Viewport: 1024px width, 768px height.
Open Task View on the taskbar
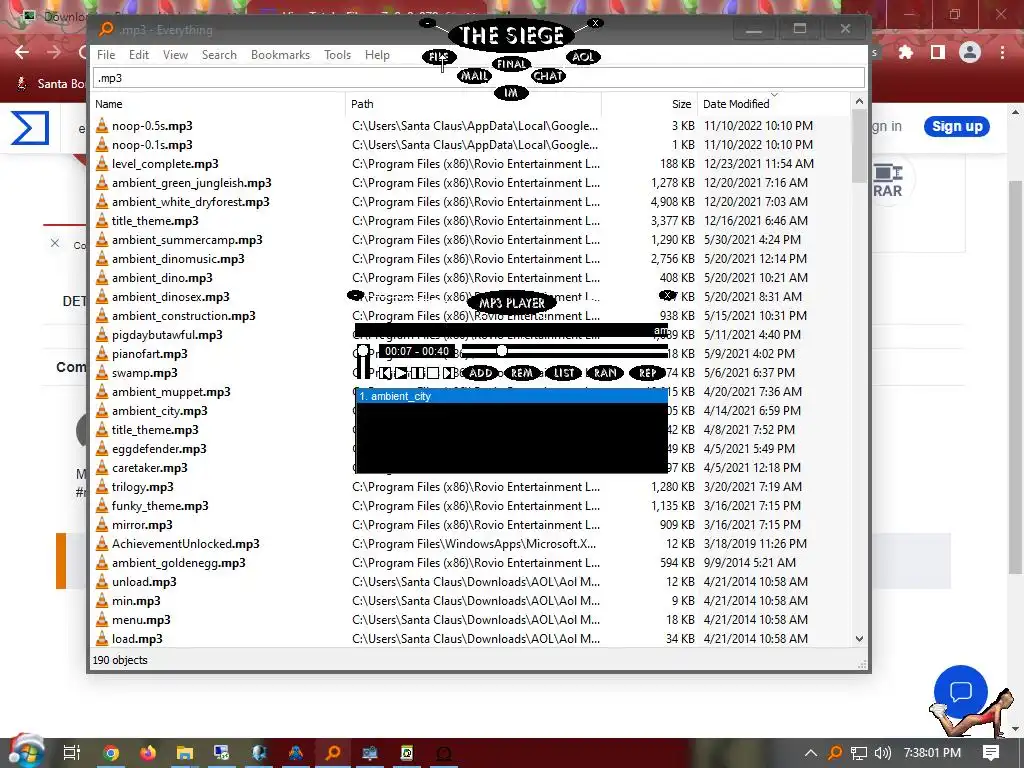pos(72,753)
